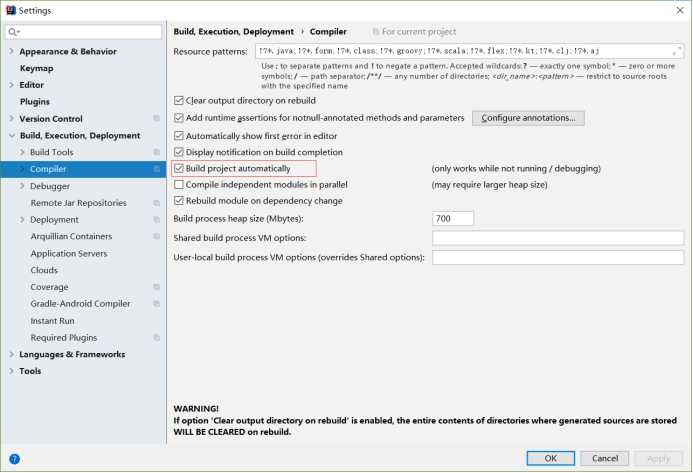Select Coverage settings page
This screenshot has width=693, height=473.
click(49, 287)
